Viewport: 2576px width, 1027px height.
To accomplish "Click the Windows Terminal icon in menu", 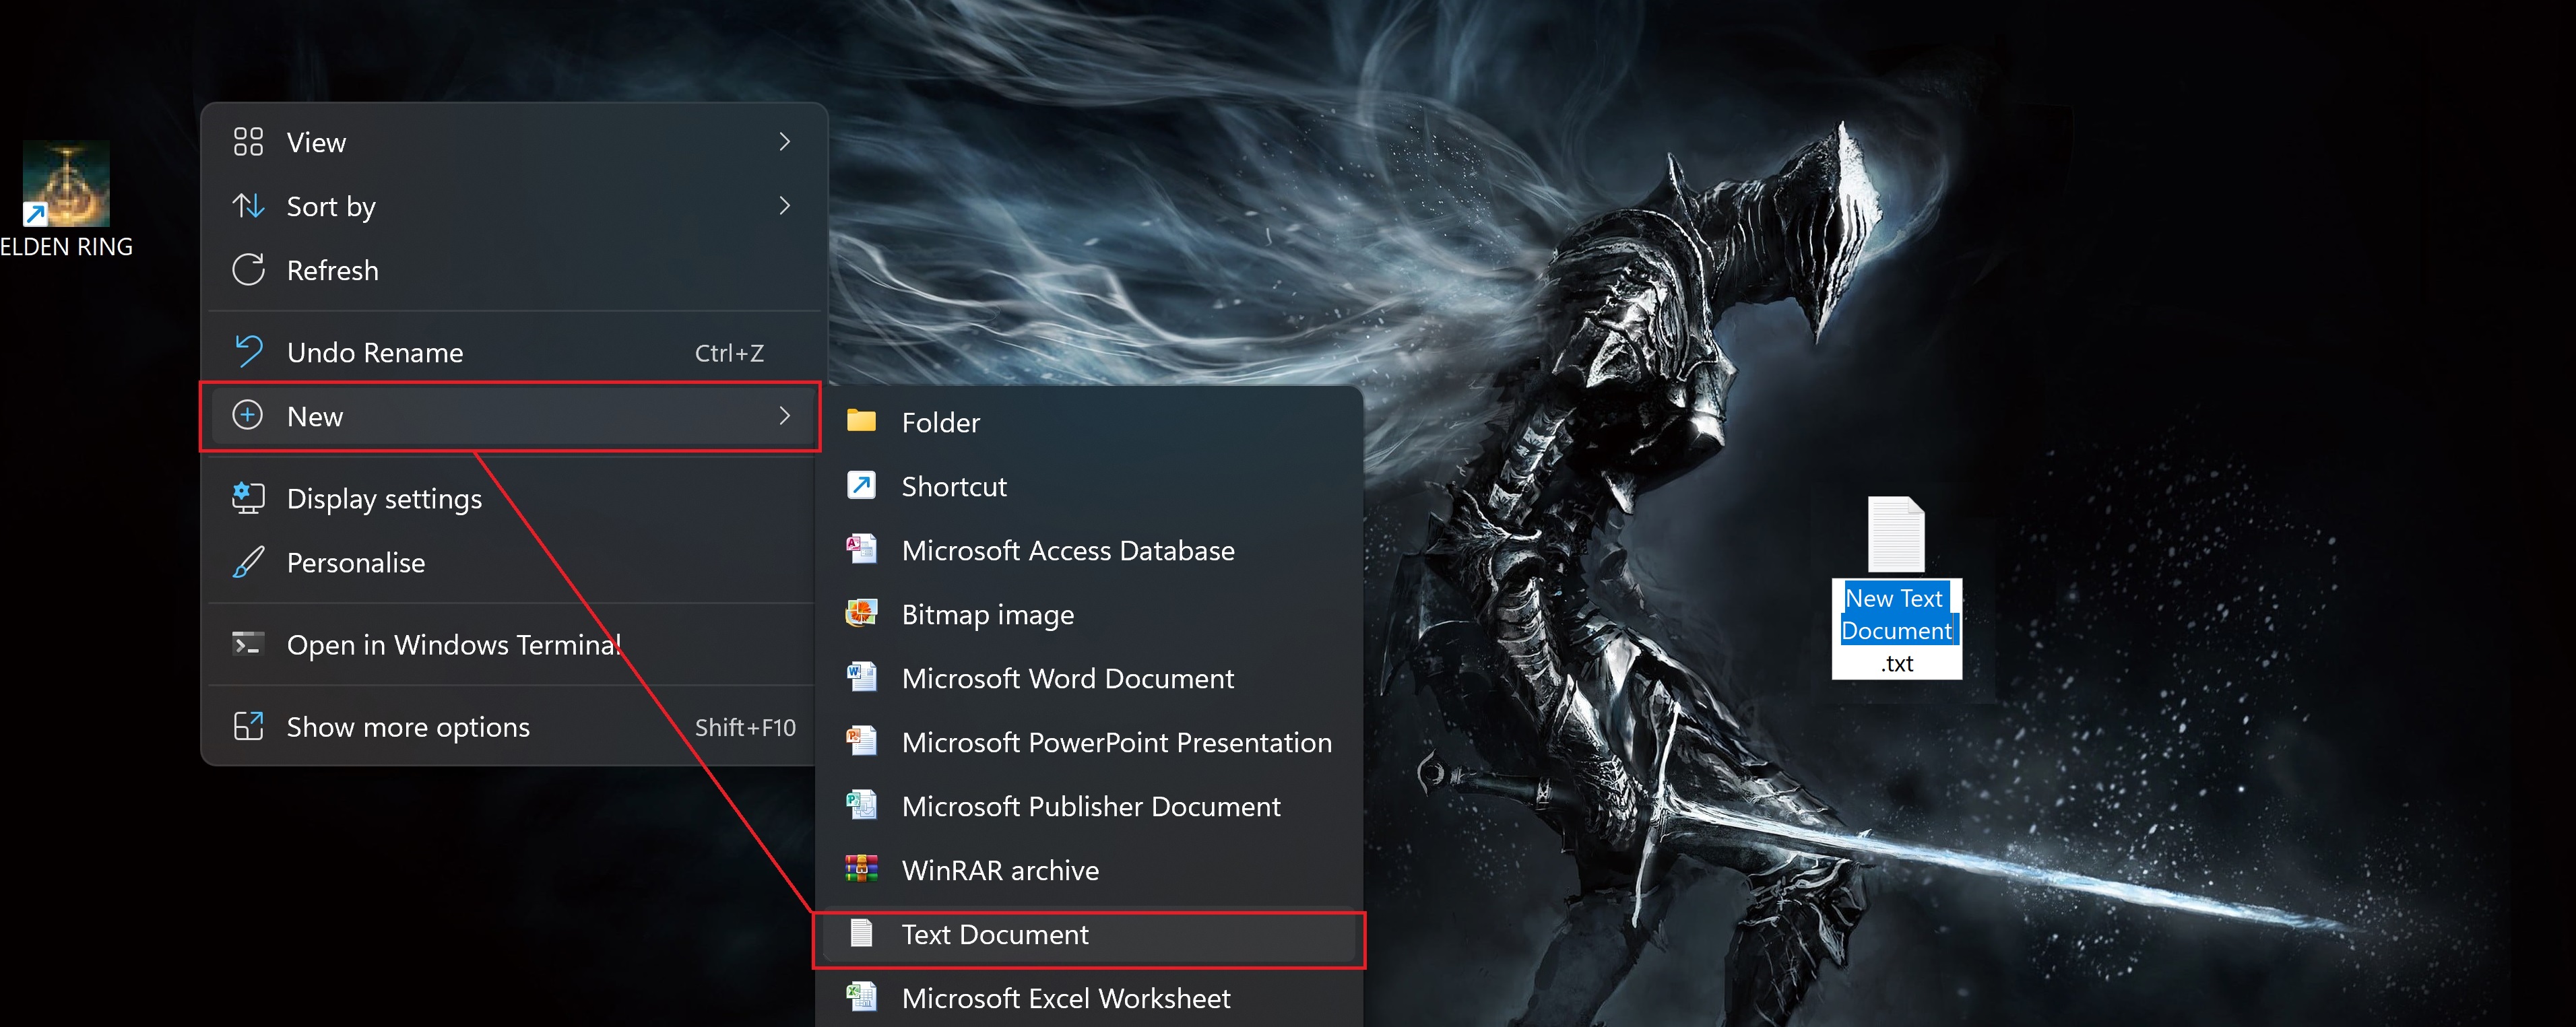I will pos(248,644).
